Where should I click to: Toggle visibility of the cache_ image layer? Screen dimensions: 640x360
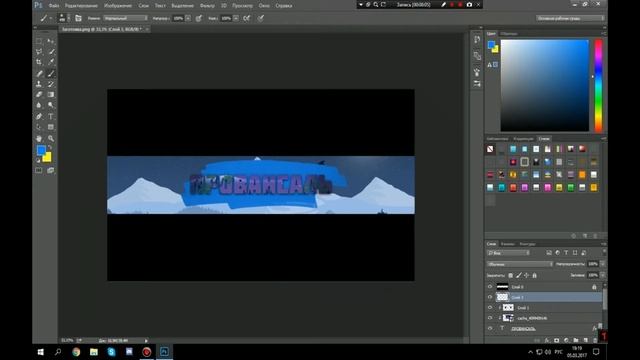[490, 318]
